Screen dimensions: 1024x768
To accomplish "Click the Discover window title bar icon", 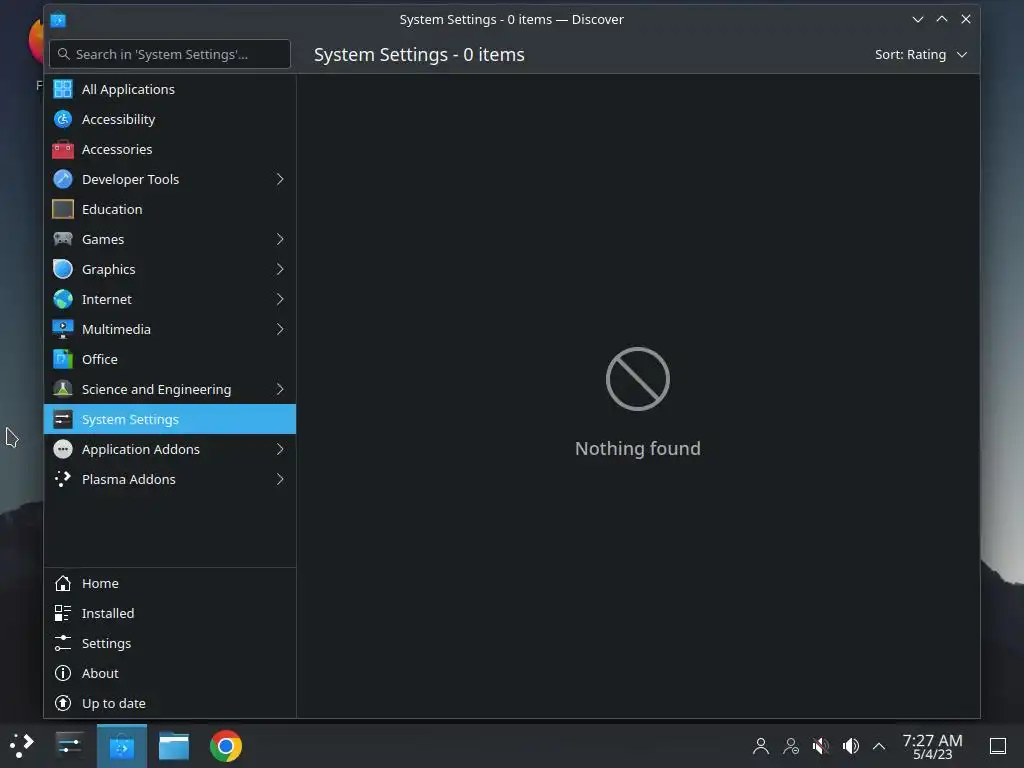I will click(58, 20).
